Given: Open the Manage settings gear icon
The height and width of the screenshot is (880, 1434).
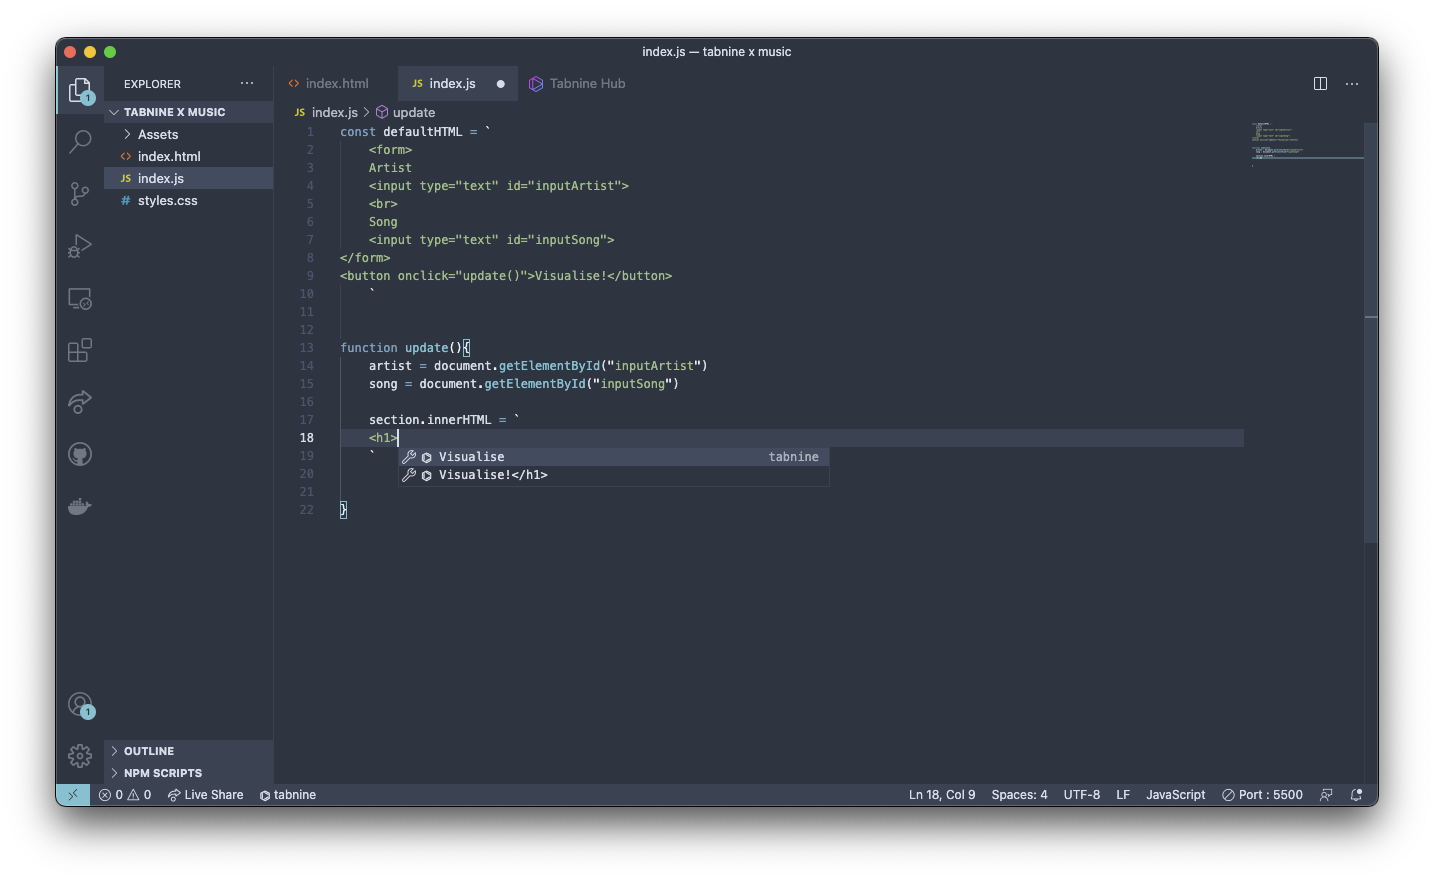Looking at the screenshot, I should pyautogui.click(x=79, y=756).
